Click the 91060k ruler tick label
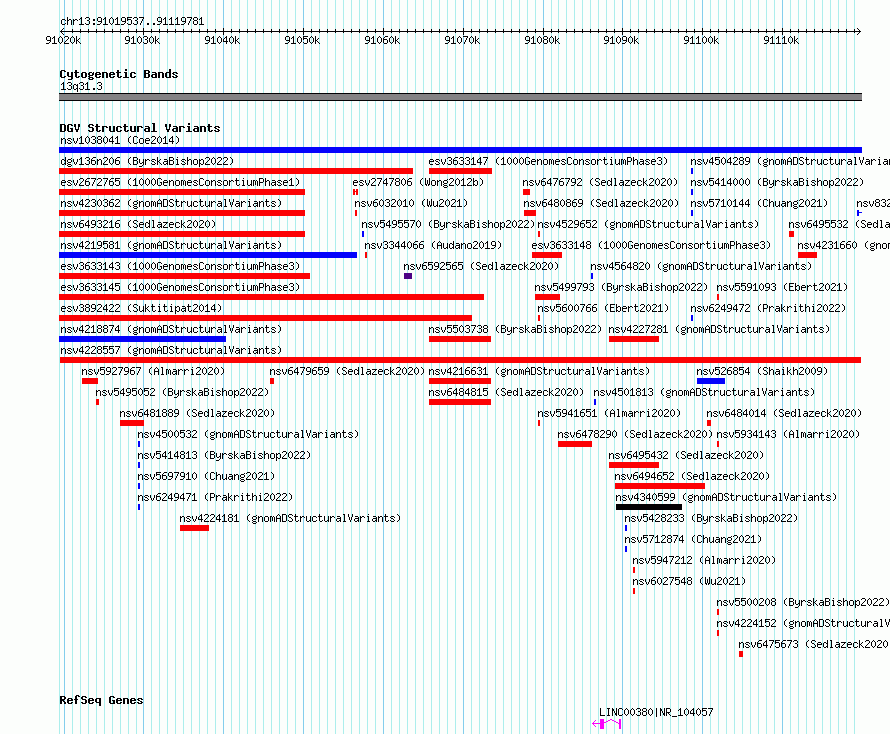Screen dimensions: 890x734 click(382, 40)
